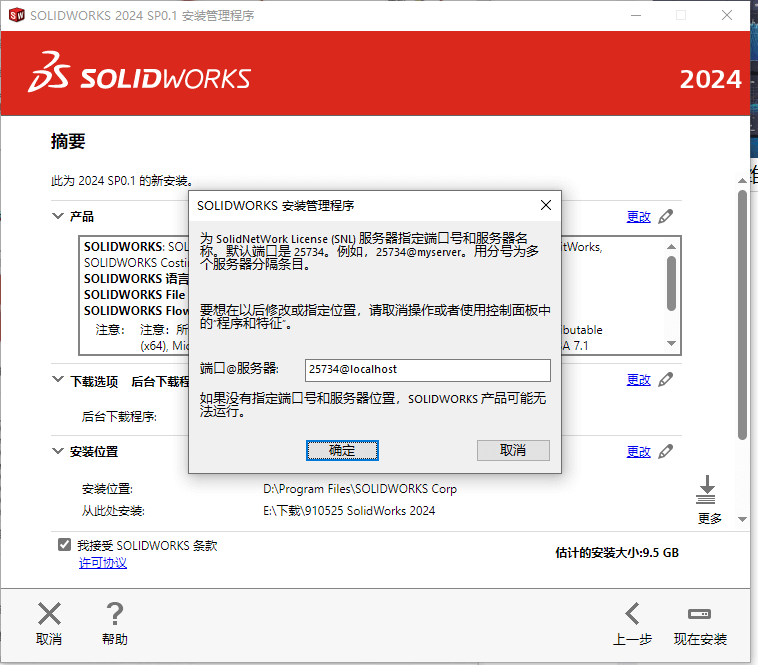
Task: Click the 估计的安装大小:9.5 GB text
Action: (617, 552)
